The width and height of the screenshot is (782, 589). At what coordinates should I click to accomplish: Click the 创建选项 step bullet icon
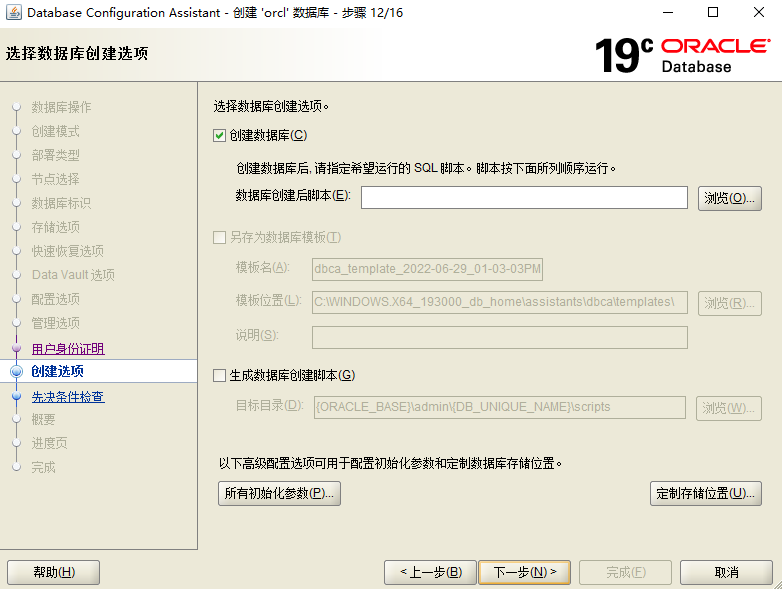click(16, 372)
